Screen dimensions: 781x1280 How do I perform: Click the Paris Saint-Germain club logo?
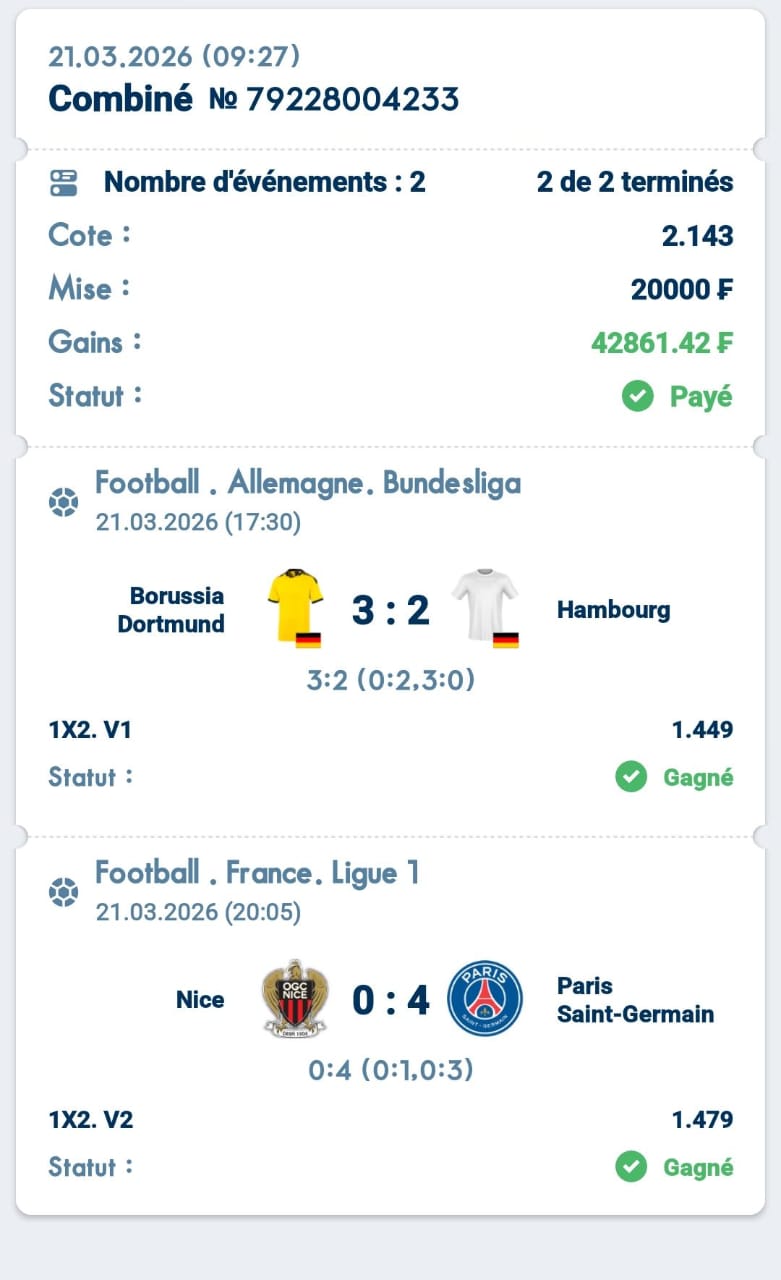coord(485,998)
